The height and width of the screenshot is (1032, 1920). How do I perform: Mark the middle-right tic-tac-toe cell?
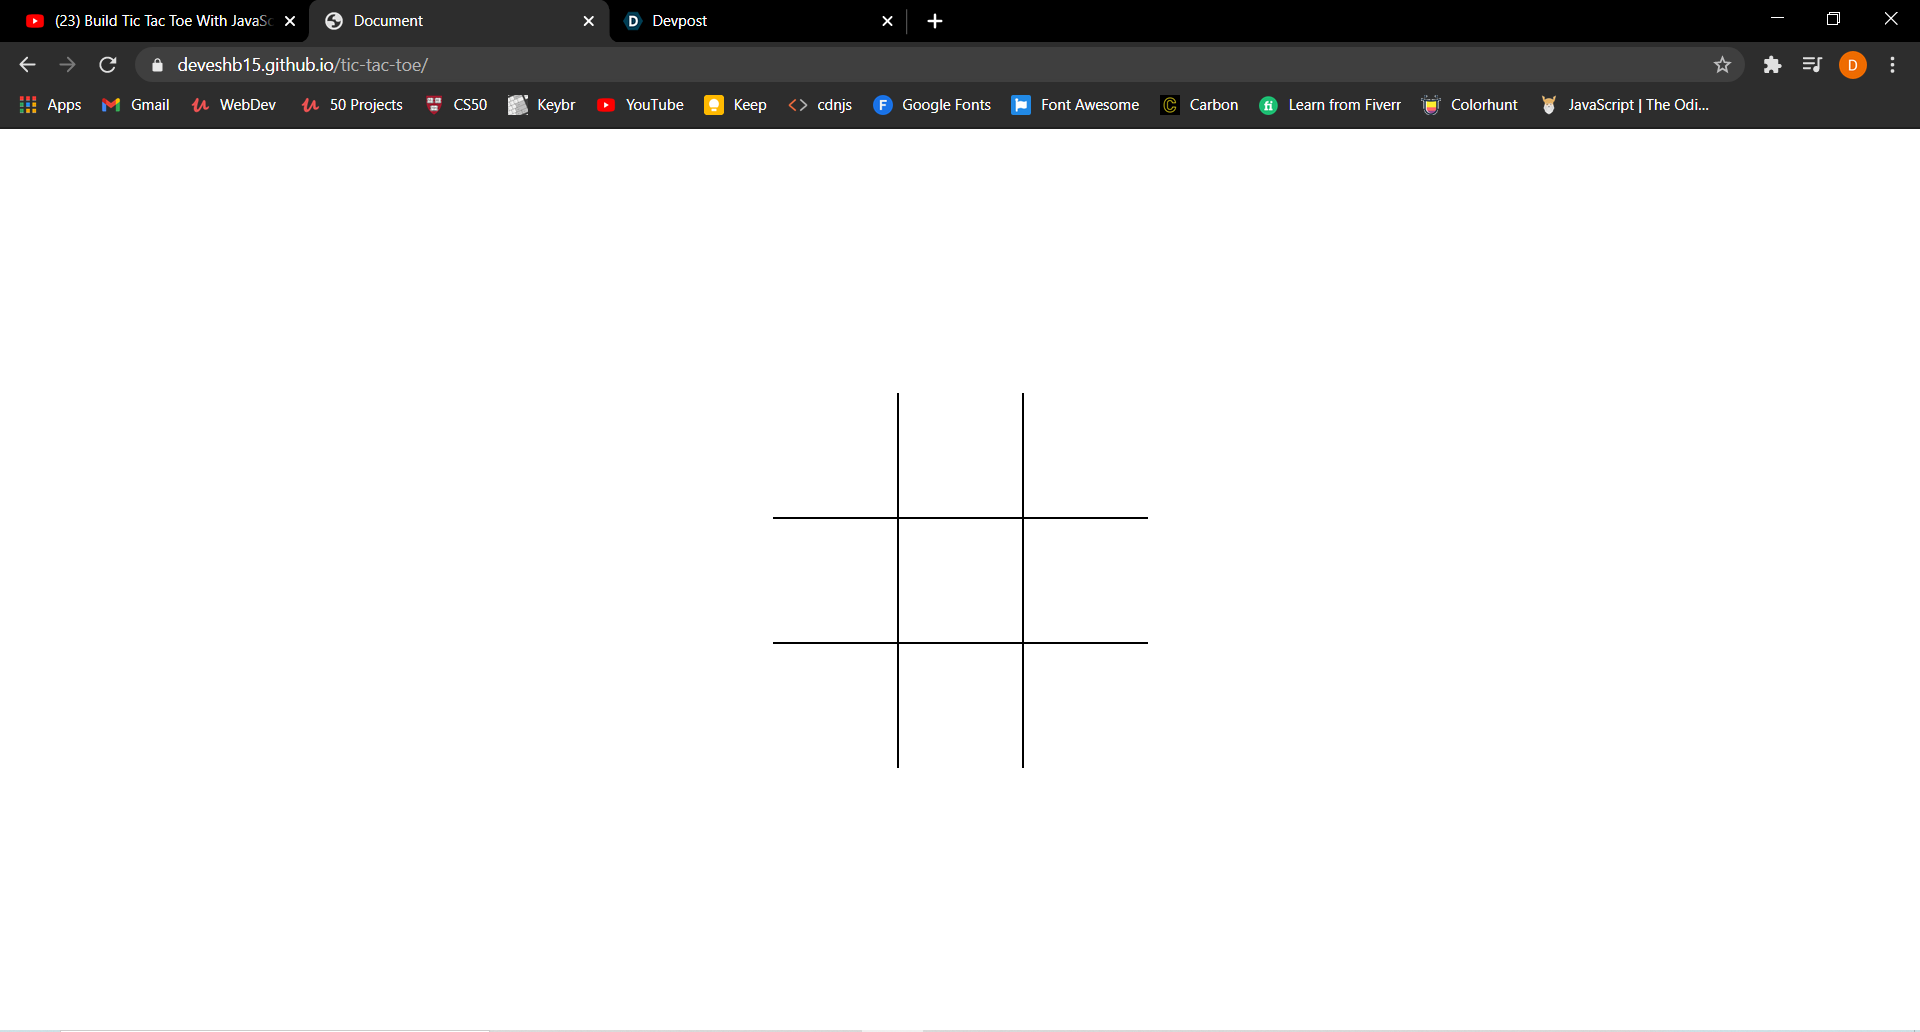[x=1086, y=580]
